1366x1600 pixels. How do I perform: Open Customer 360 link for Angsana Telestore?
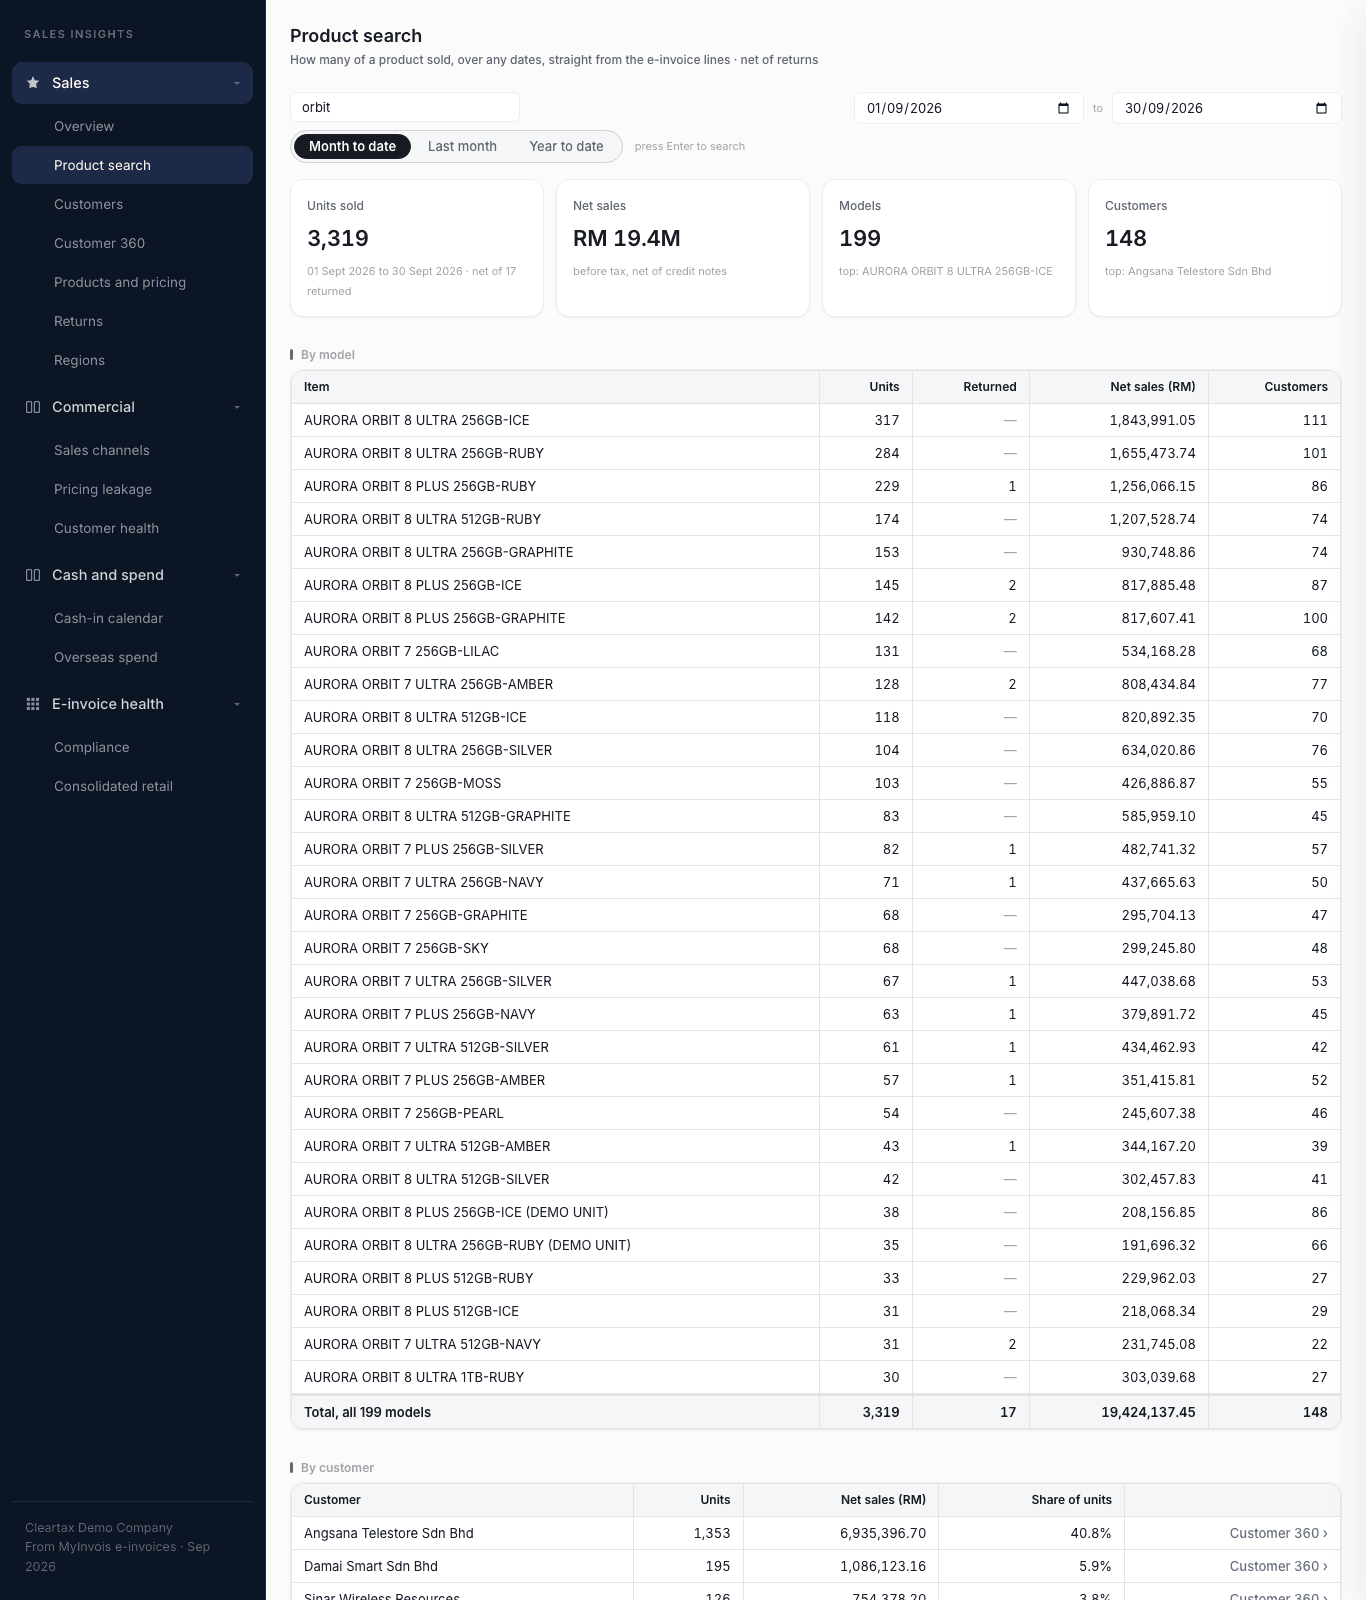[x=1278, y=1533]
